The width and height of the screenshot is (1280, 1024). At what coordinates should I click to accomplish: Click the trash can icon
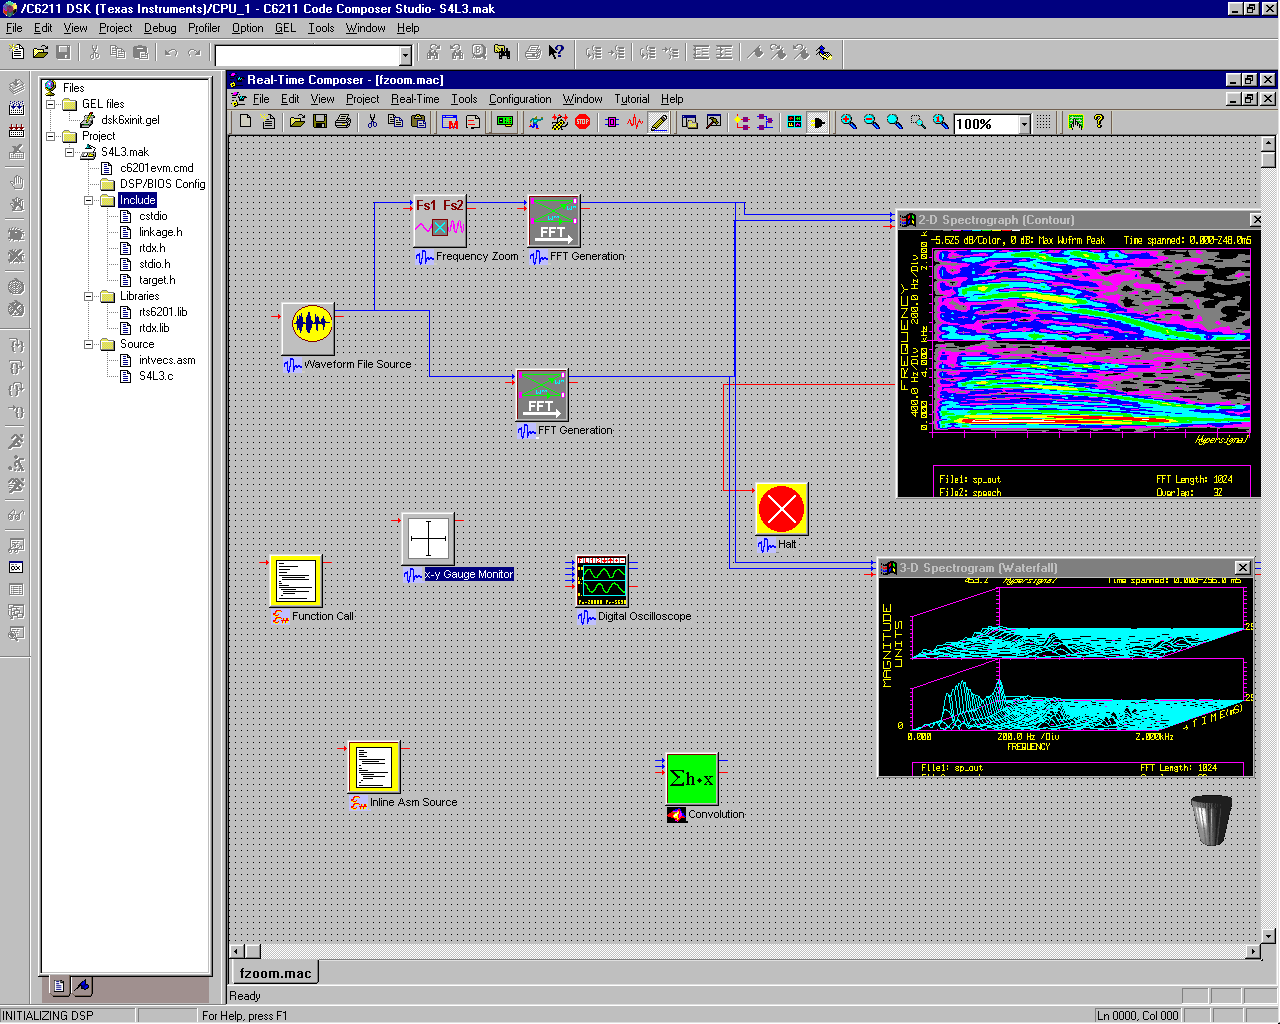[x=1211, y=820]
